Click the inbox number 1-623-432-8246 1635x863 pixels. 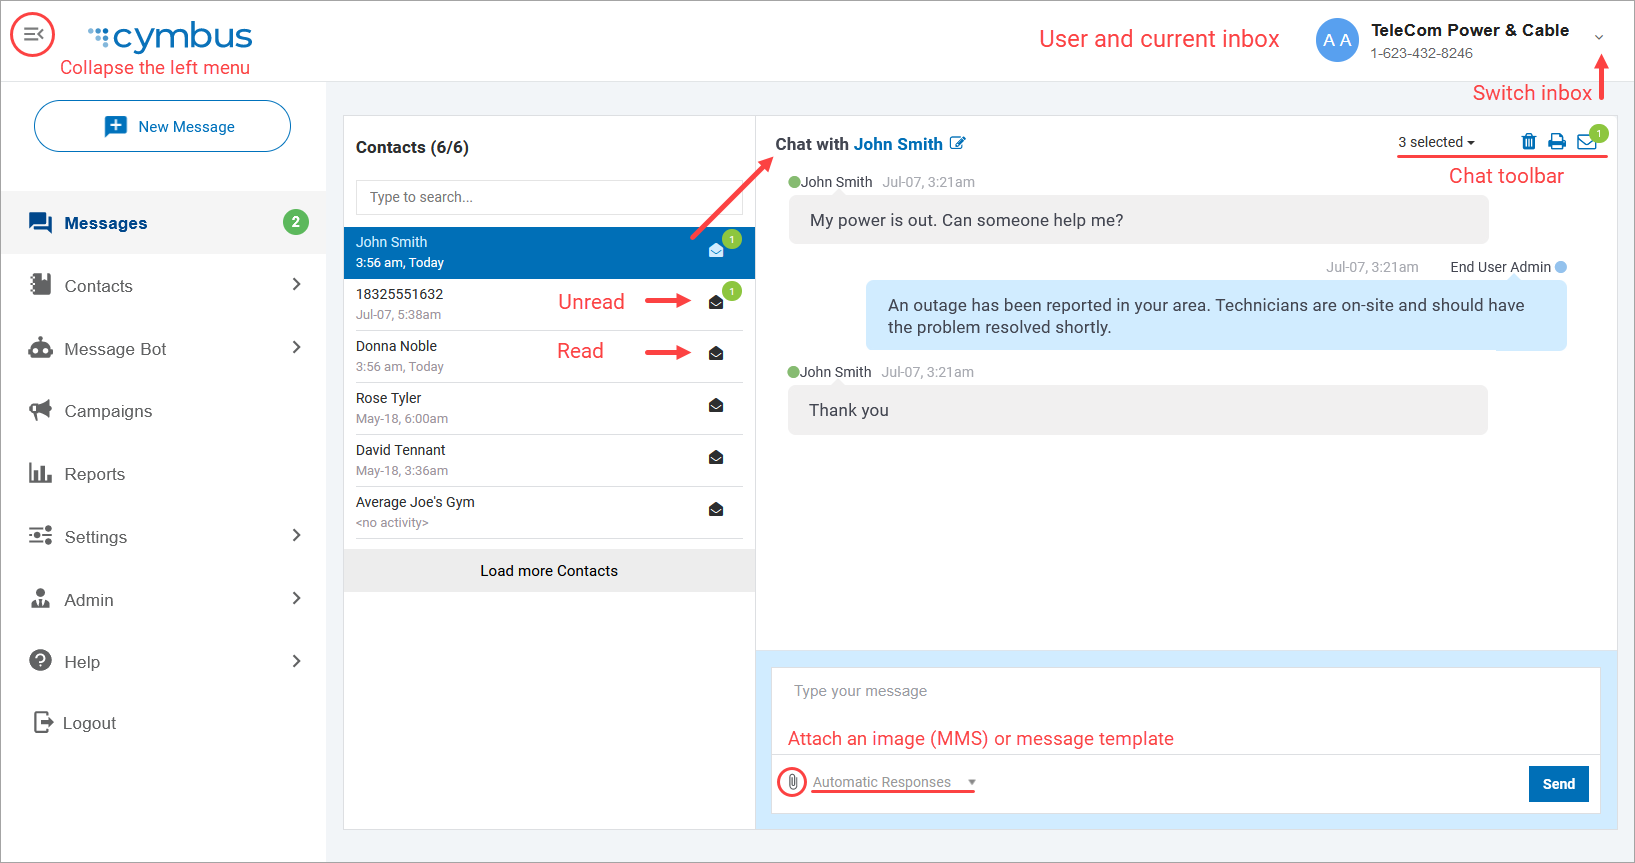tap(1421, 53)
